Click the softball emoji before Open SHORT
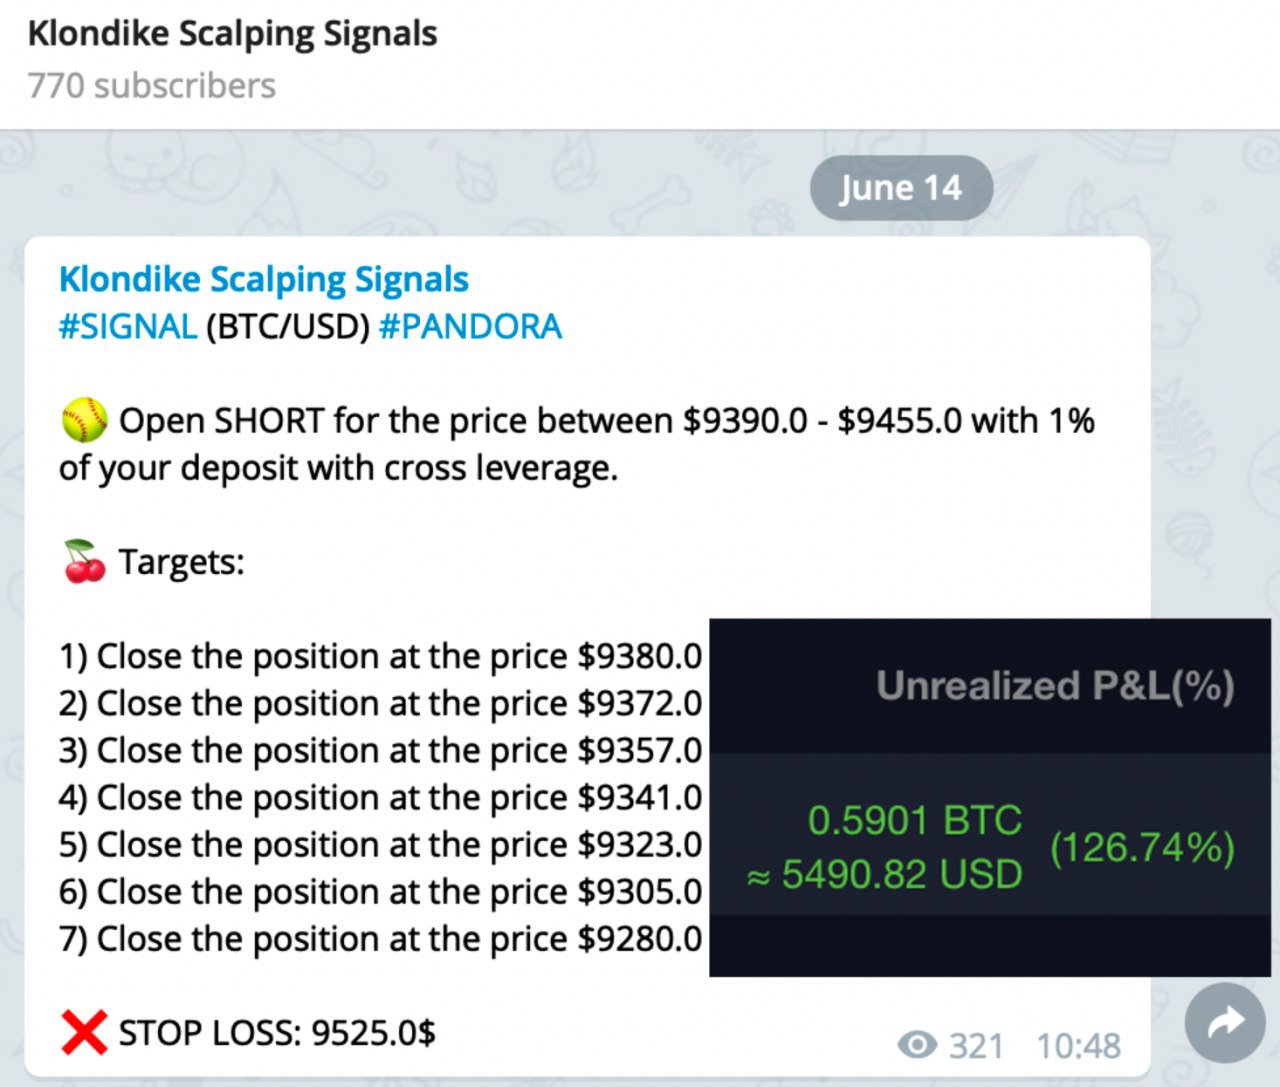Image resolution: width=1280 pixels, height=1087 pixels. [84, 420]
